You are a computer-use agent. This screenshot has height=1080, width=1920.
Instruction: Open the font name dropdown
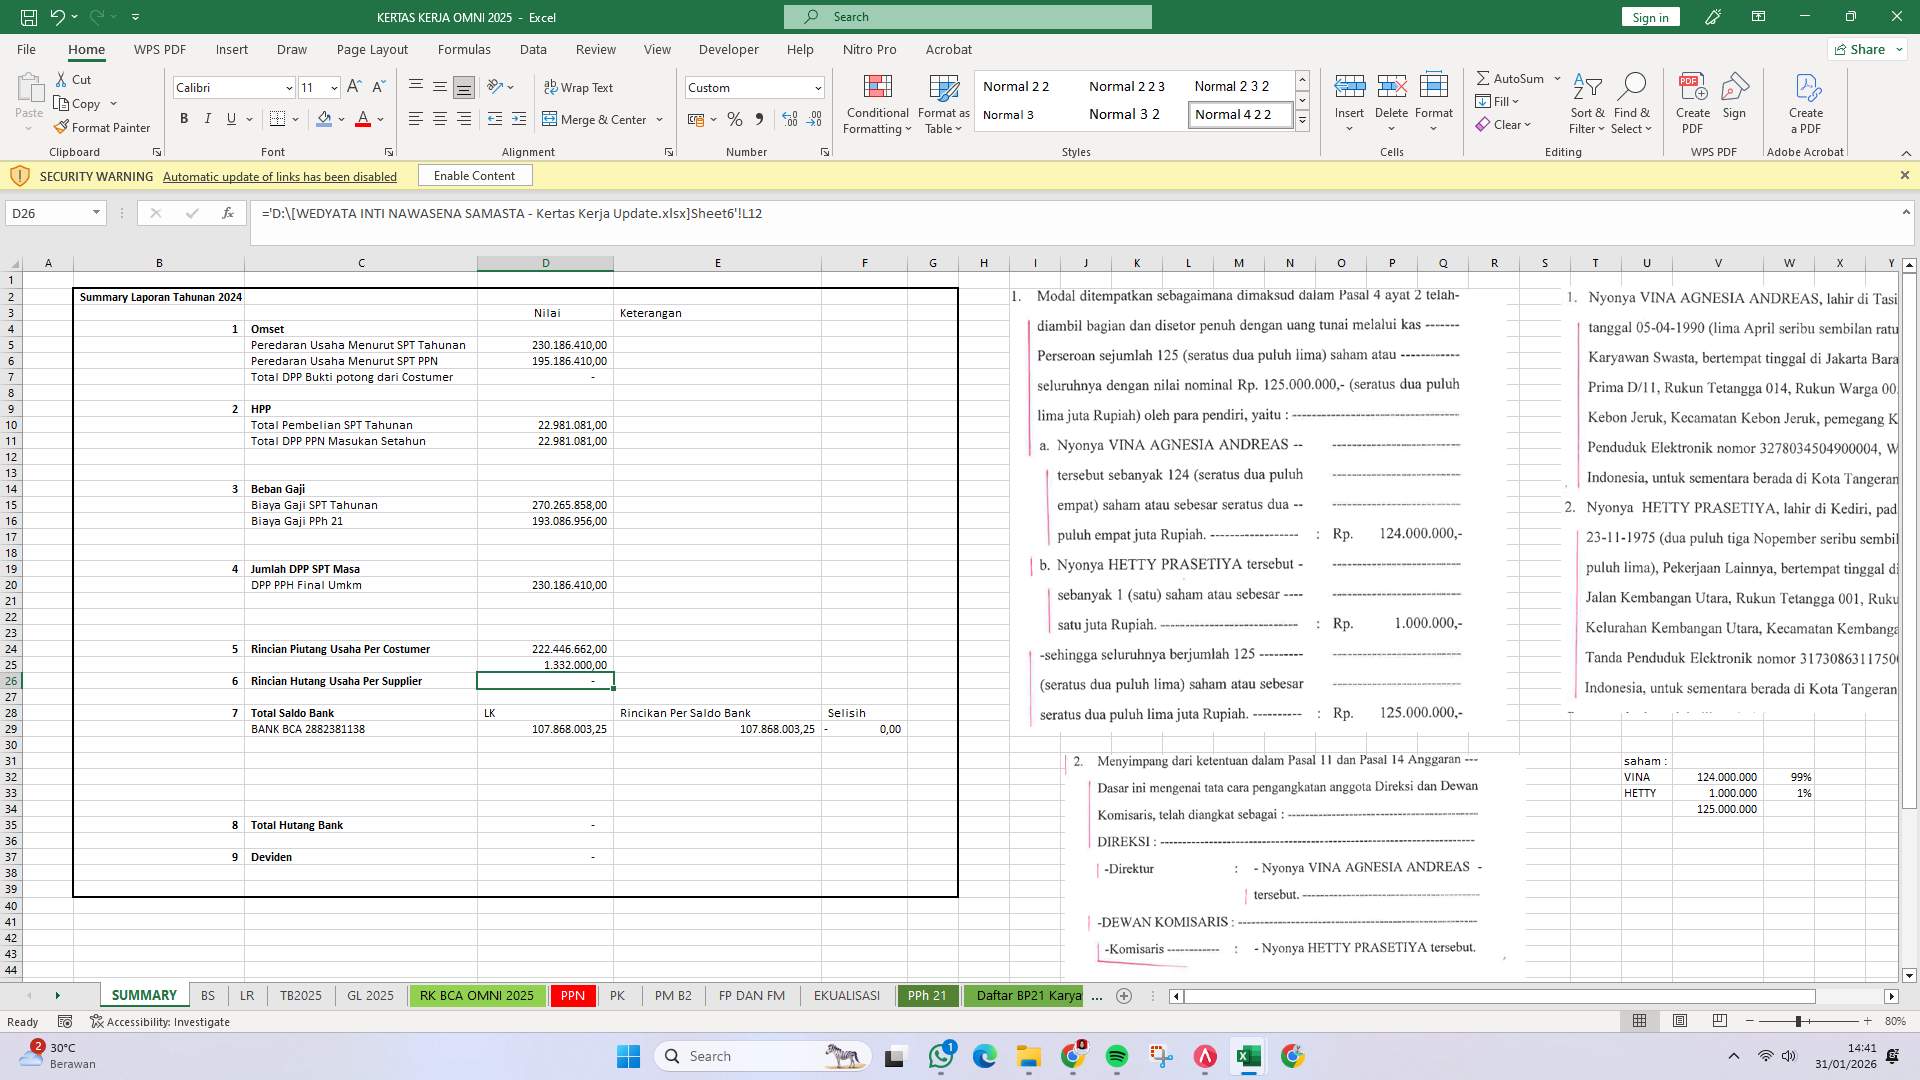click(288, 87)
